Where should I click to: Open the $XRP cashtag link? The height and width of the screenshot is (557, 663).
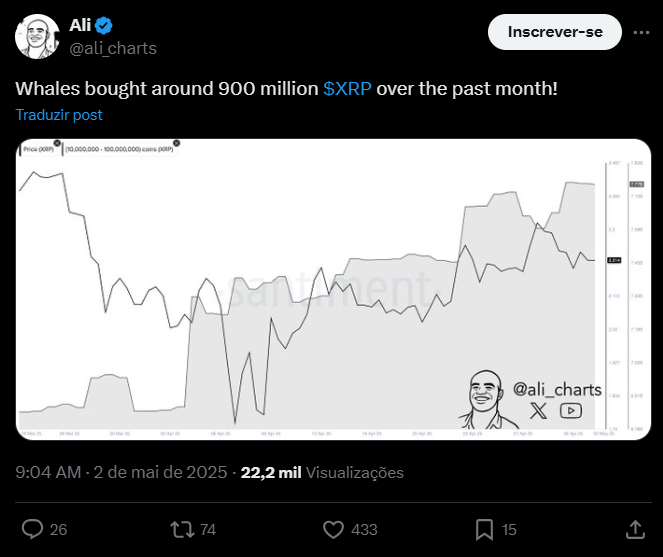[x=348, y=89]
